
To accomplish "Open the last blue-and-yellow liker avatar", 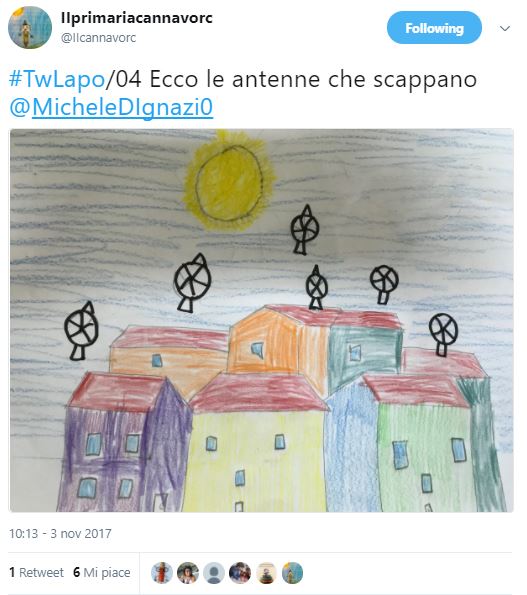I will tap(292, 573).
